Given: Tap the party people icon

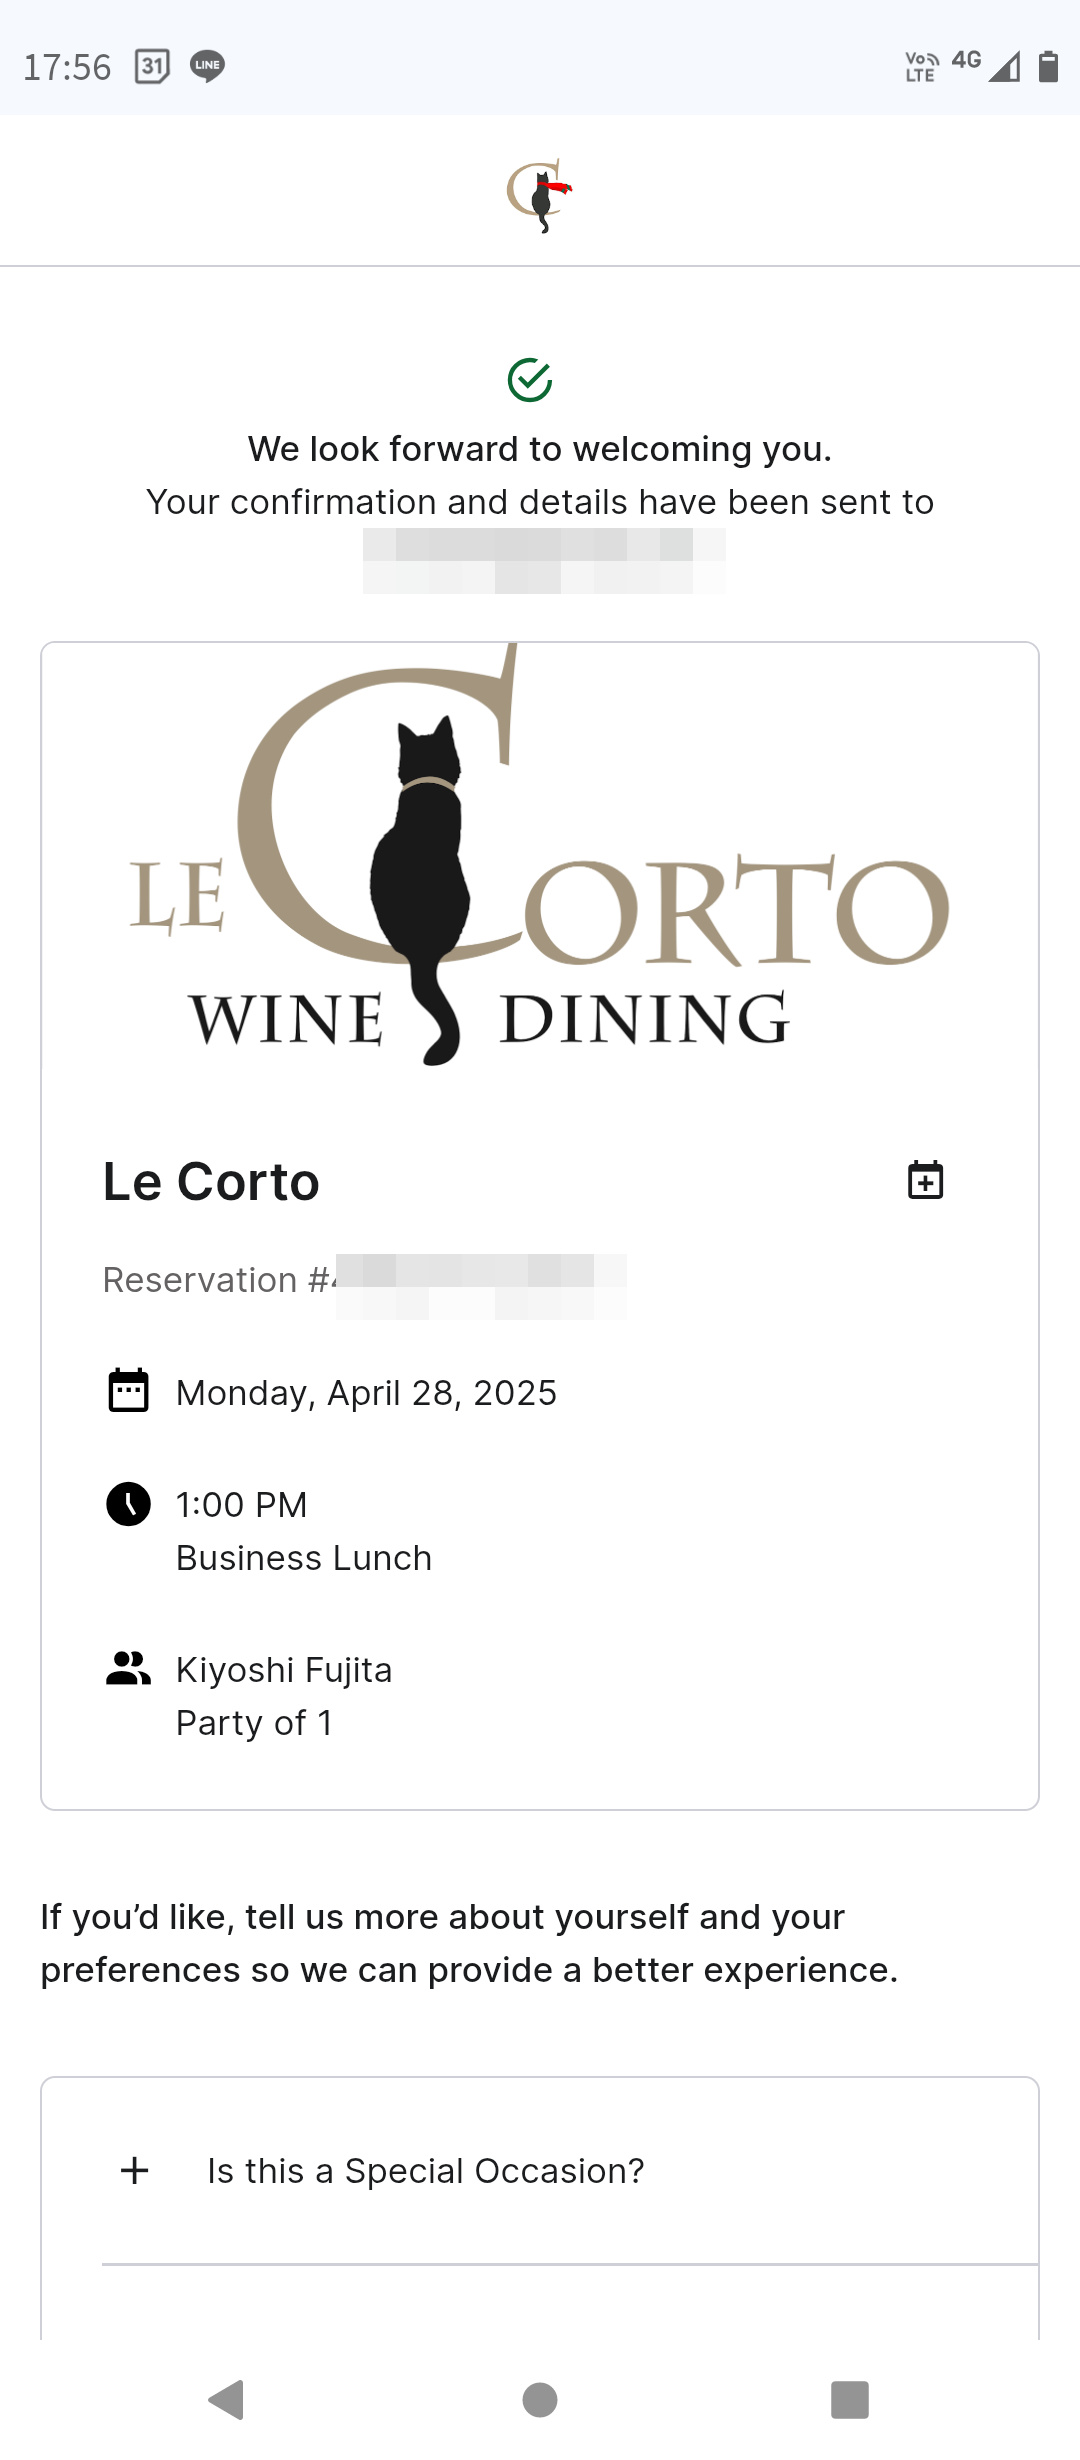Looking at the screenshot, I should click(x=128, y=1668).
